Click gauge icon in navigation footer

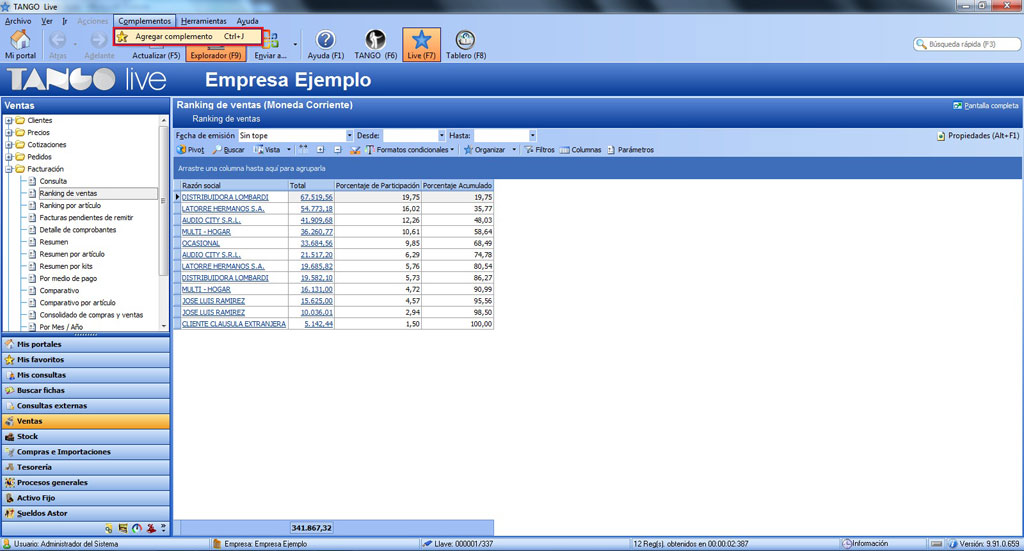pos(136,528)
